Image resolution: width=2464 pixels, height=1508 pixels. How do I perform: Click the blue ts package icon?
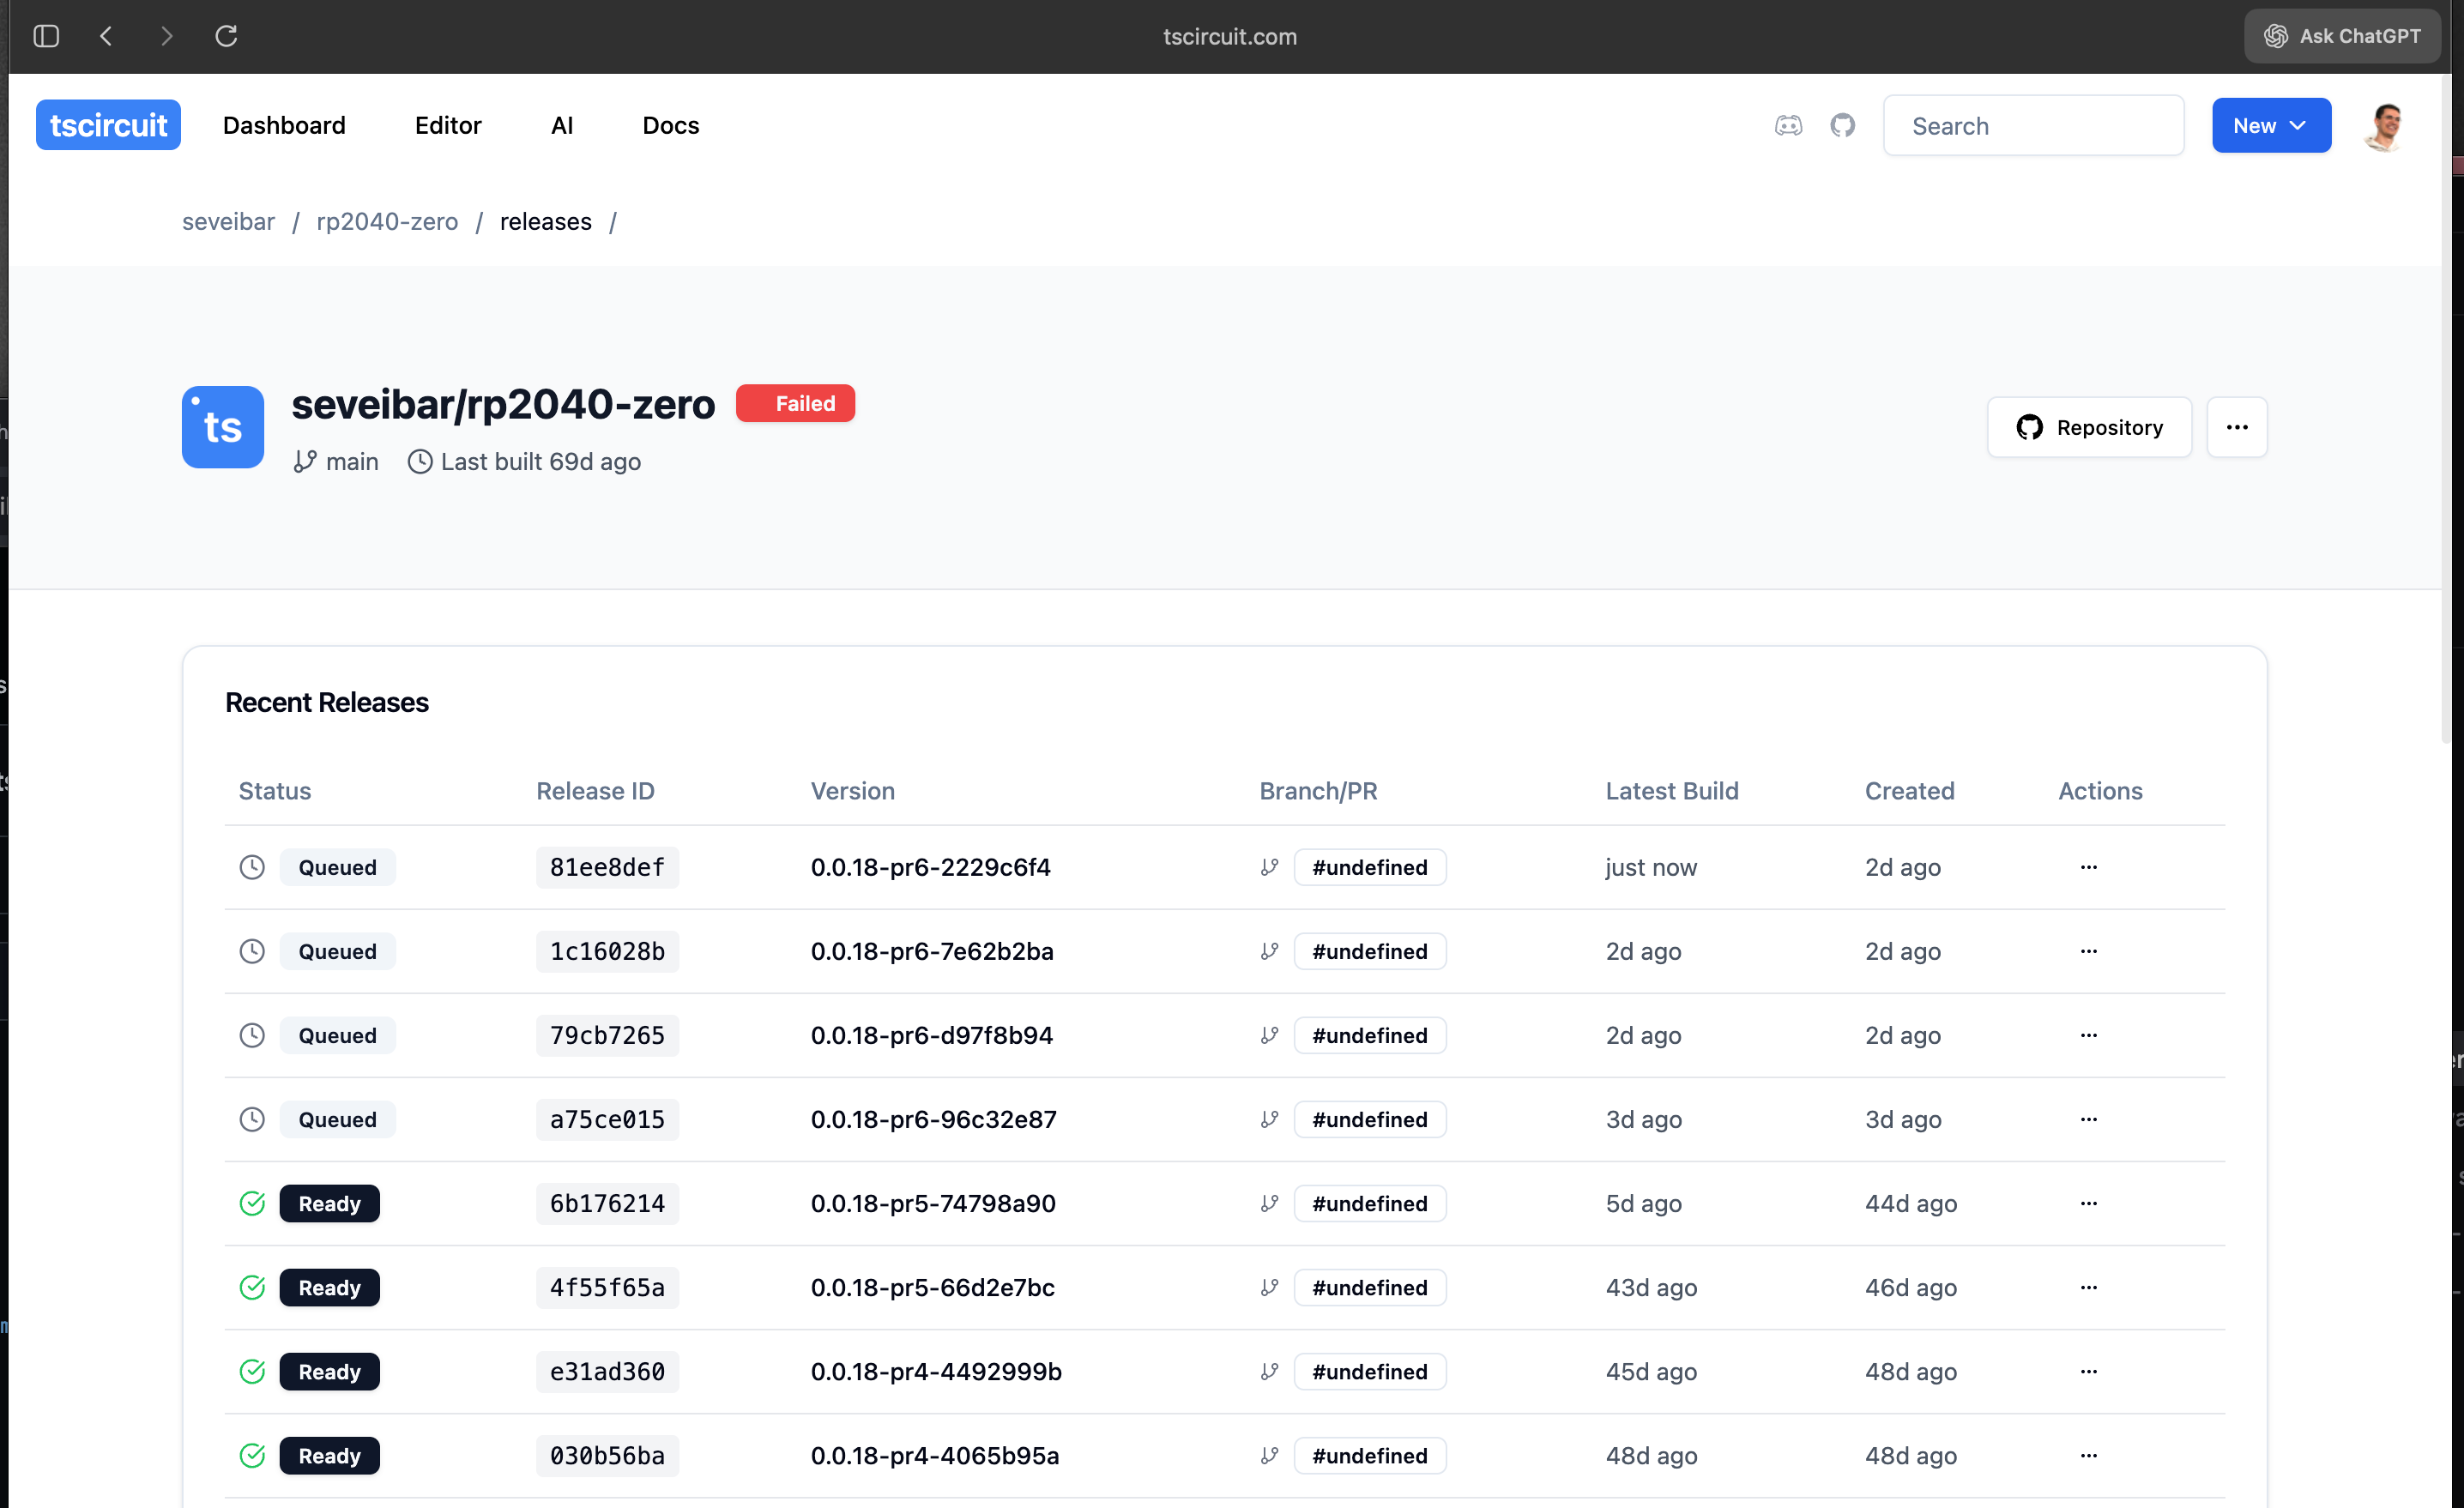[x=222, y=427]
